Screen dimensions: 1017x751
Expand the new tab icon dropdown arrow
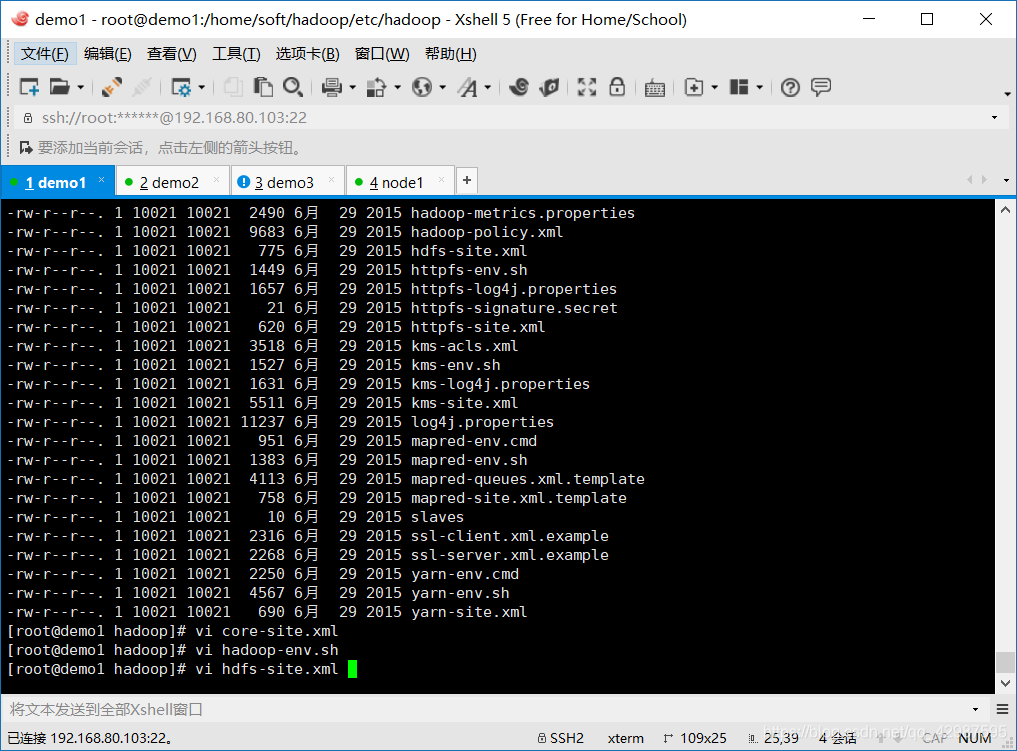click(x=715, y=87)
